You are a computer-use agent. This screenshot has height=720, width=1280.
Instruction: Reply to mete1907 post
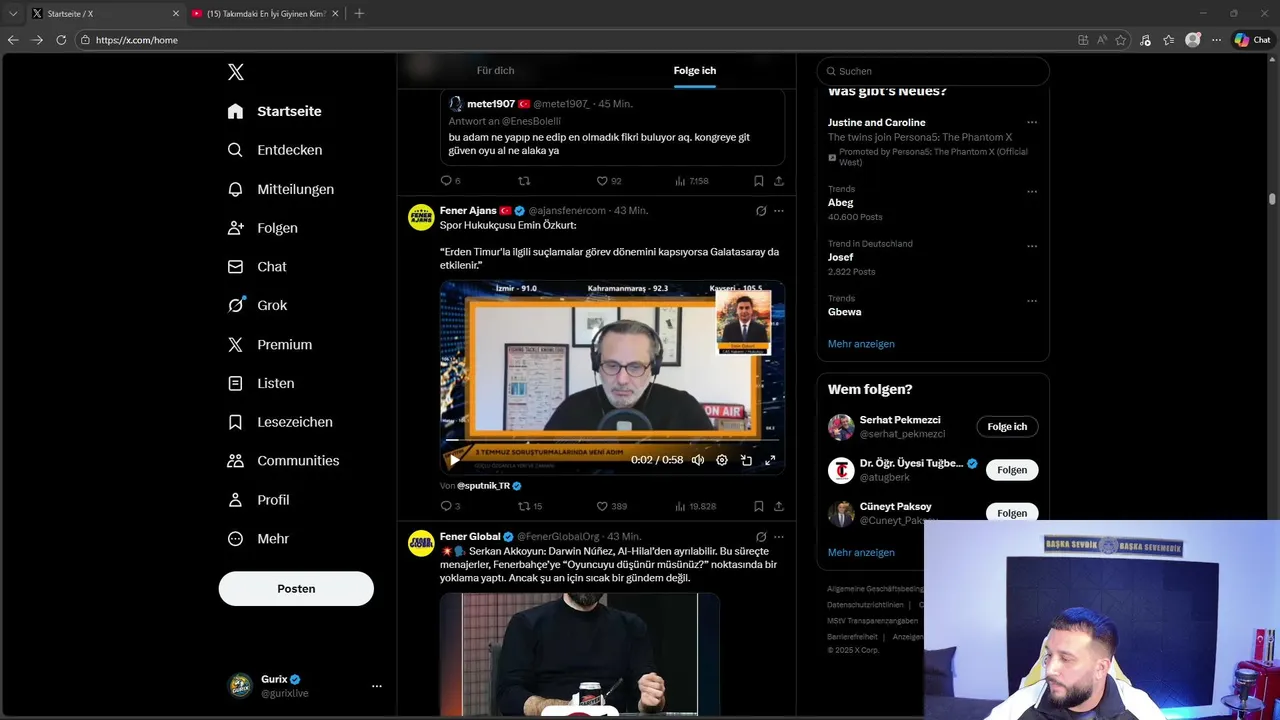[x=450, y=181]
